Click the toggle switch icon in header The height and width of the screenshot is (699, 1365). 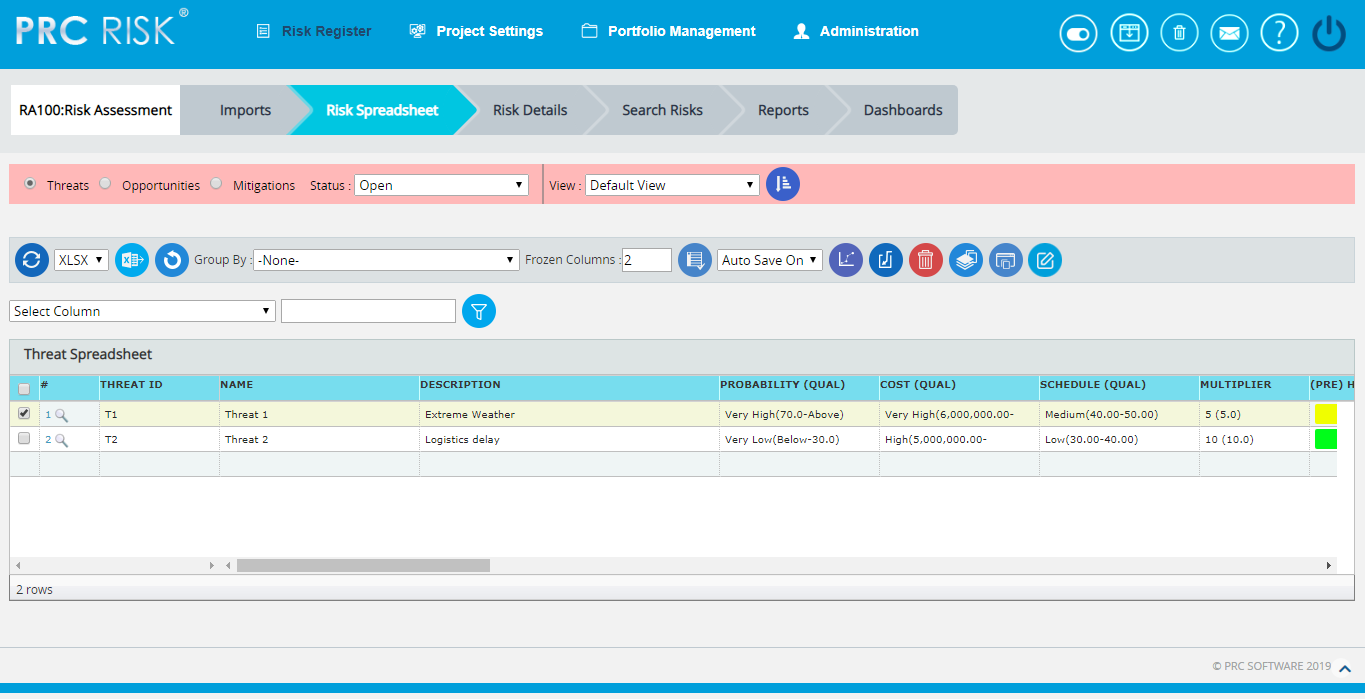(1079, 33)
